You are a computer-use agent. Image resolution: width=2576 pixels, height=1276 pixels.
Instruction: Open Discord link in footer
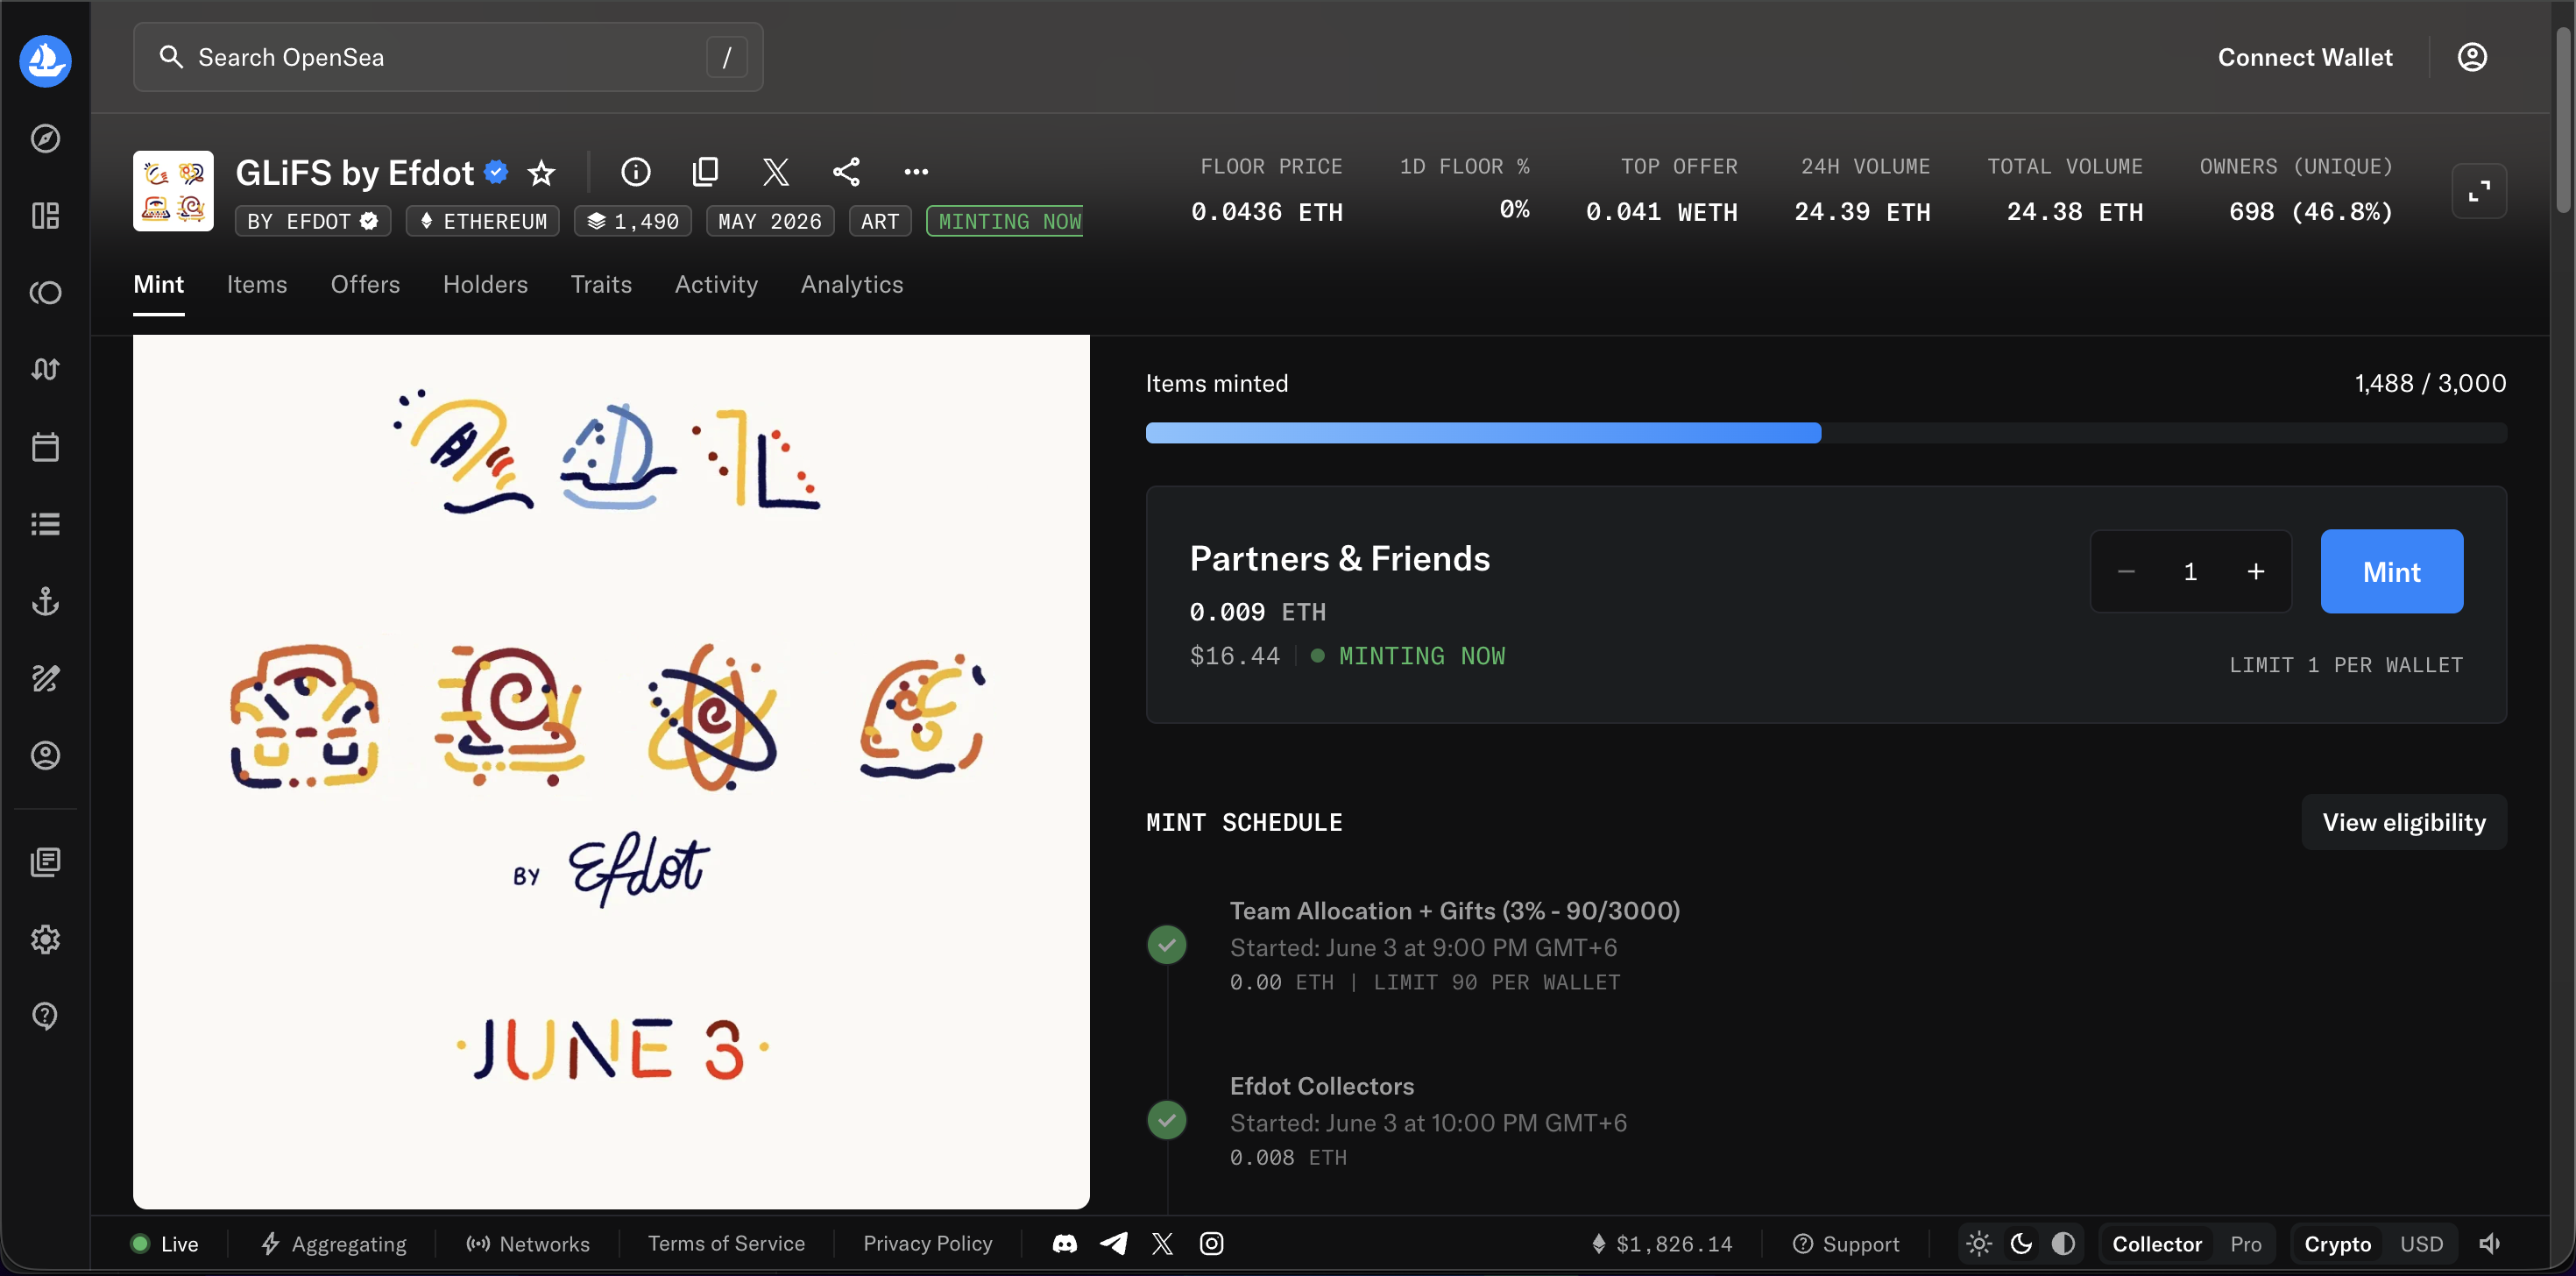(x=1064, y=1243)
